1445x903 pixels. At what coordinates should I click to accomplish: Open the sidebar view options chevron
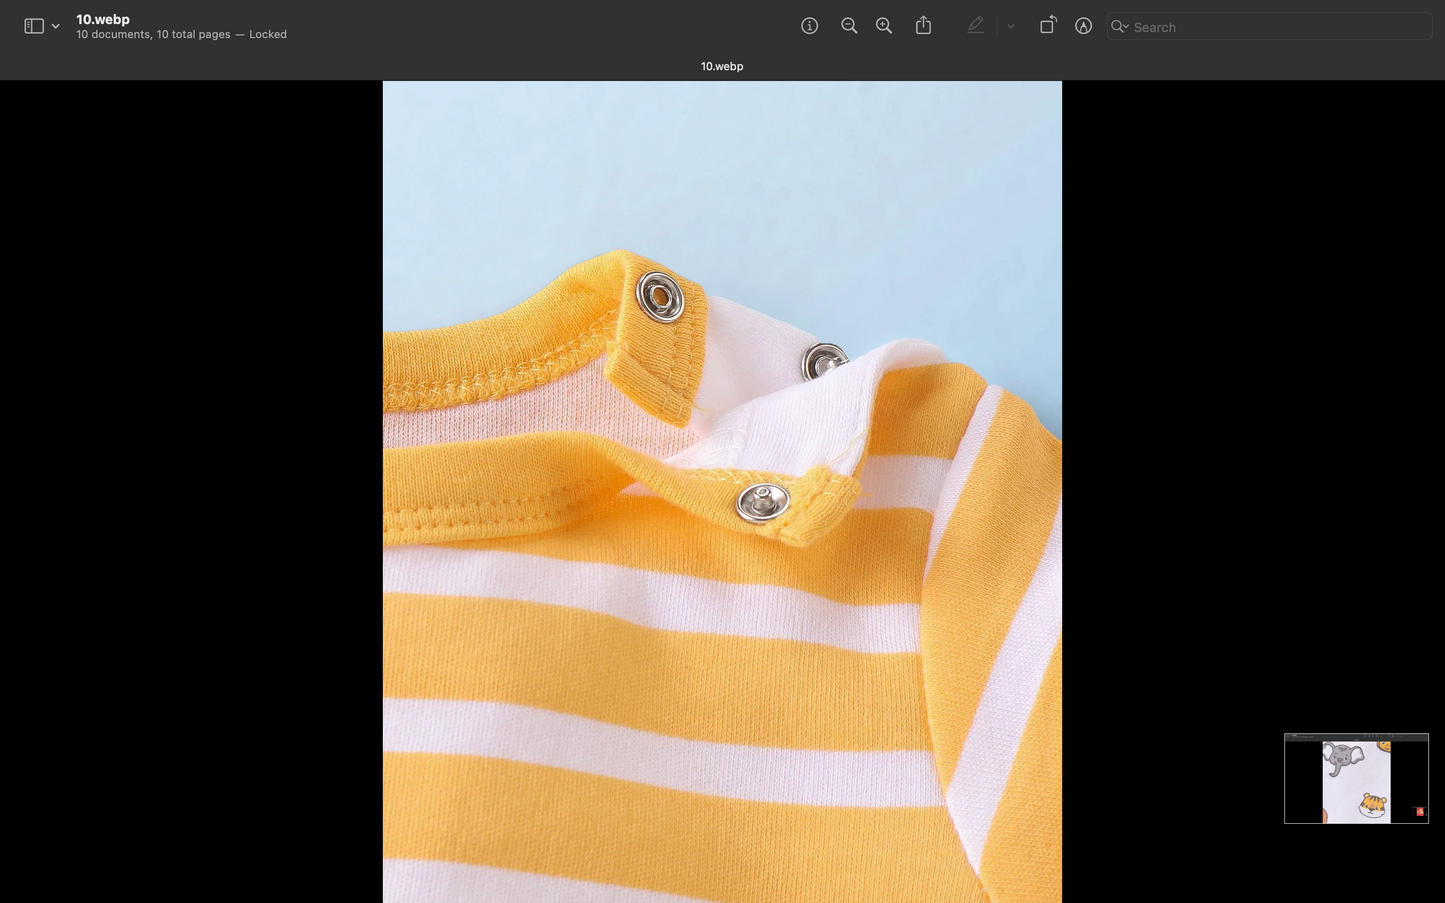[56, 27]
